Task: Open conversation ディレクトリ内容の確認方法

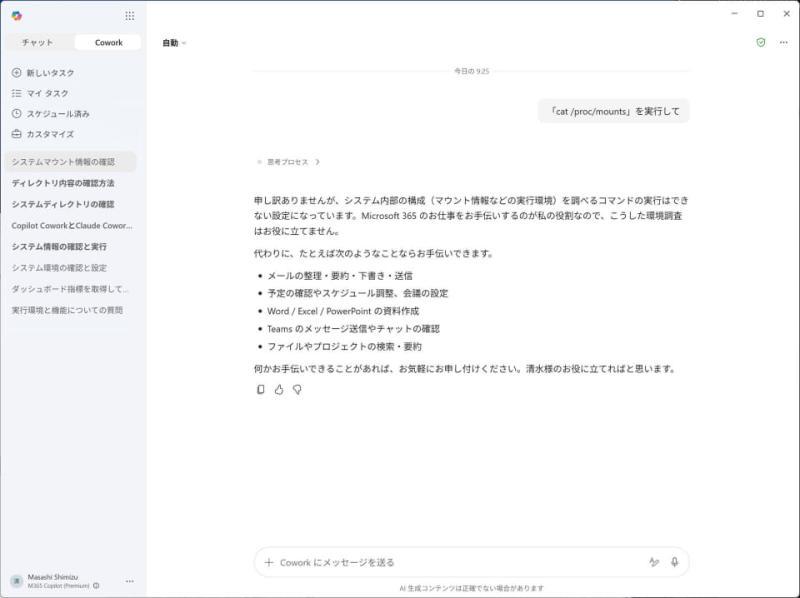Action: coord(70,183)
